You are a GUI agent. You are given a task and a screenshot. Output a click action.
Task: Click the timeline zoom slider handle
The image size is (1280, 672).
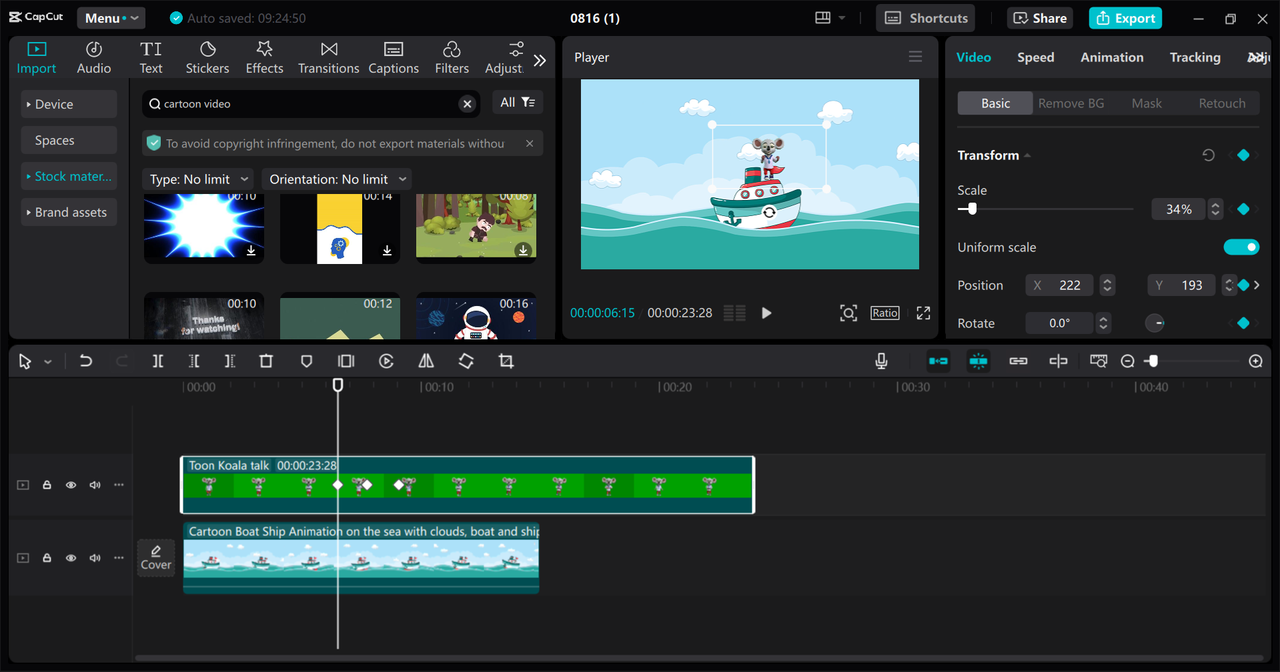pos(1152,361)
